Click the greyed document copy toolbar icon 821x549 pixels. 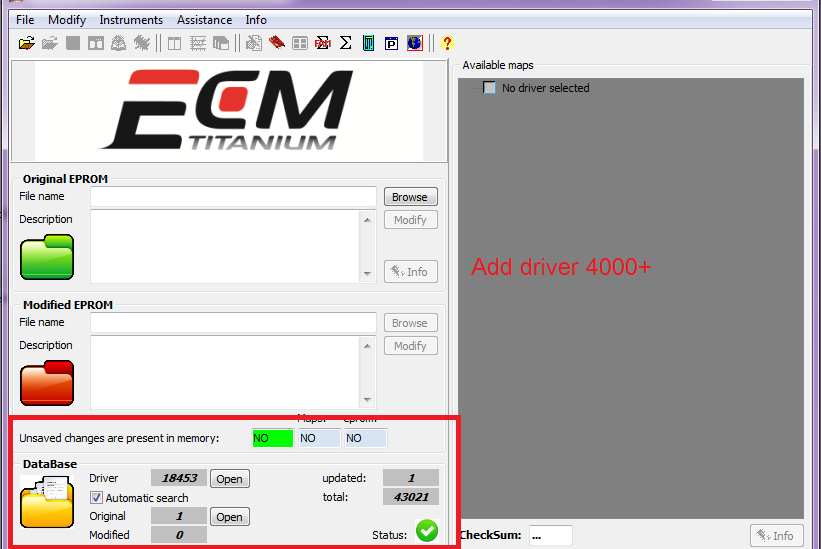[254, 43]
